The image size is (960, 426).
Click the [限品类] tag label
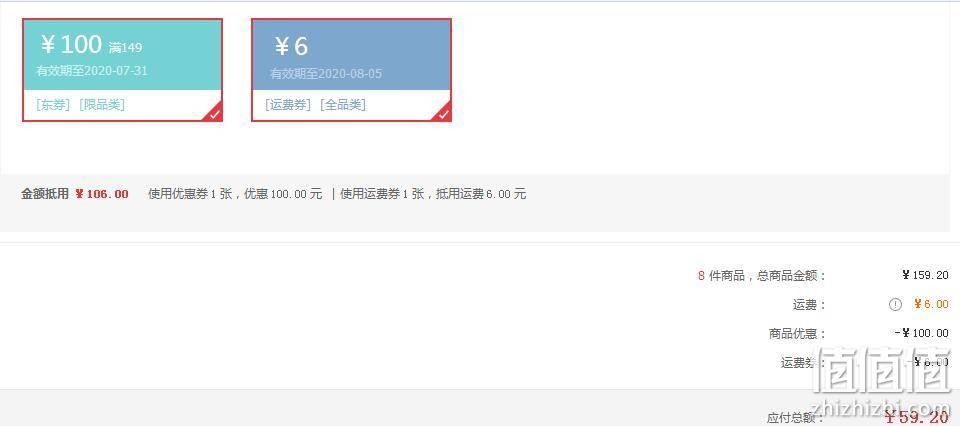[x=102, y=105]
